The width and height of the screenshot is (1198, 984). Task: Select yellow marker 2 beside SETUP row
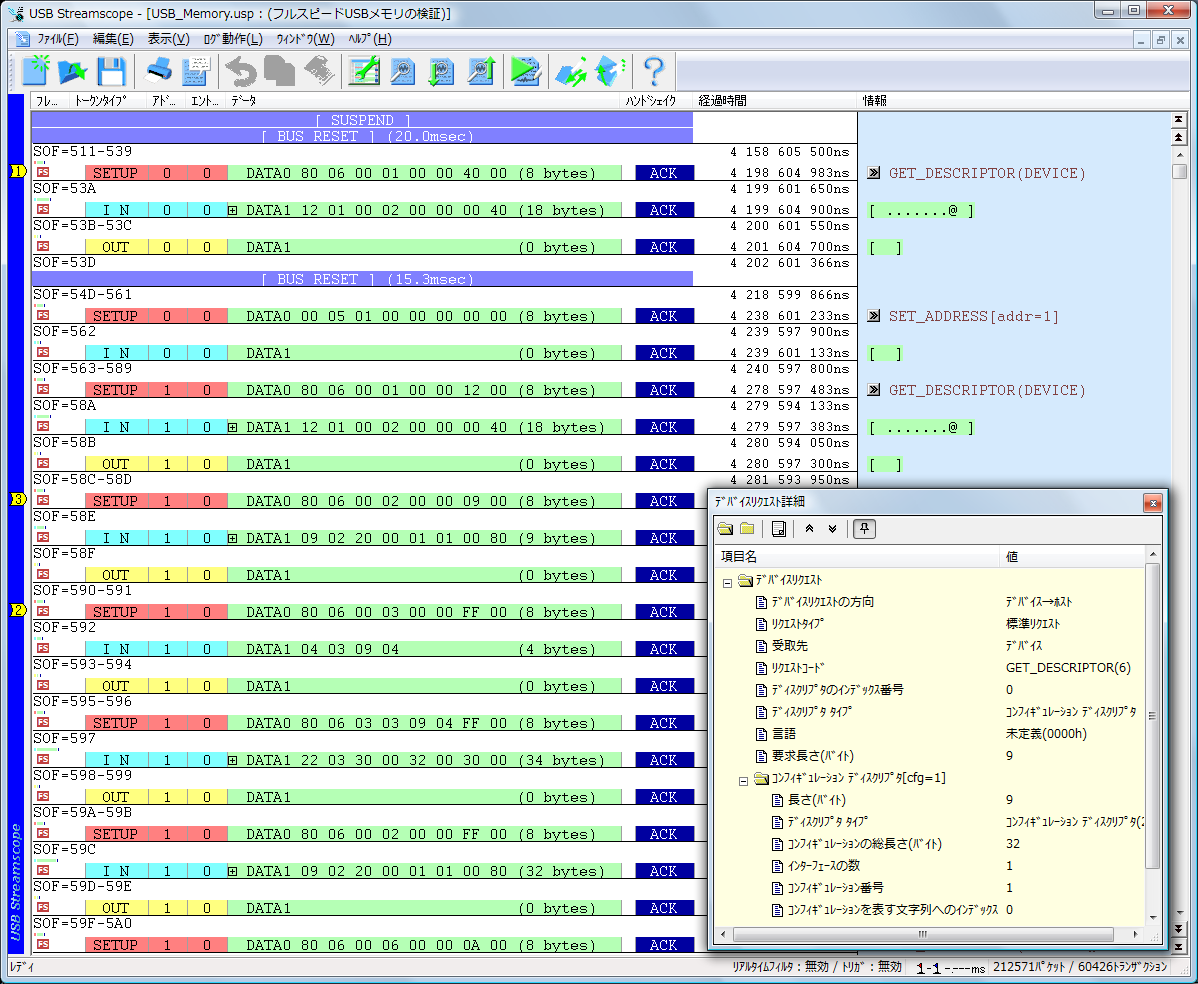[x=18, y=610]
